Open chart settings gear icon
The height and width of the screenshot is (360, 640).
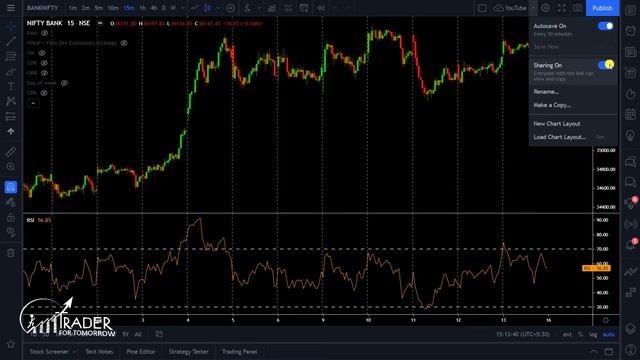tap(546, 8)
